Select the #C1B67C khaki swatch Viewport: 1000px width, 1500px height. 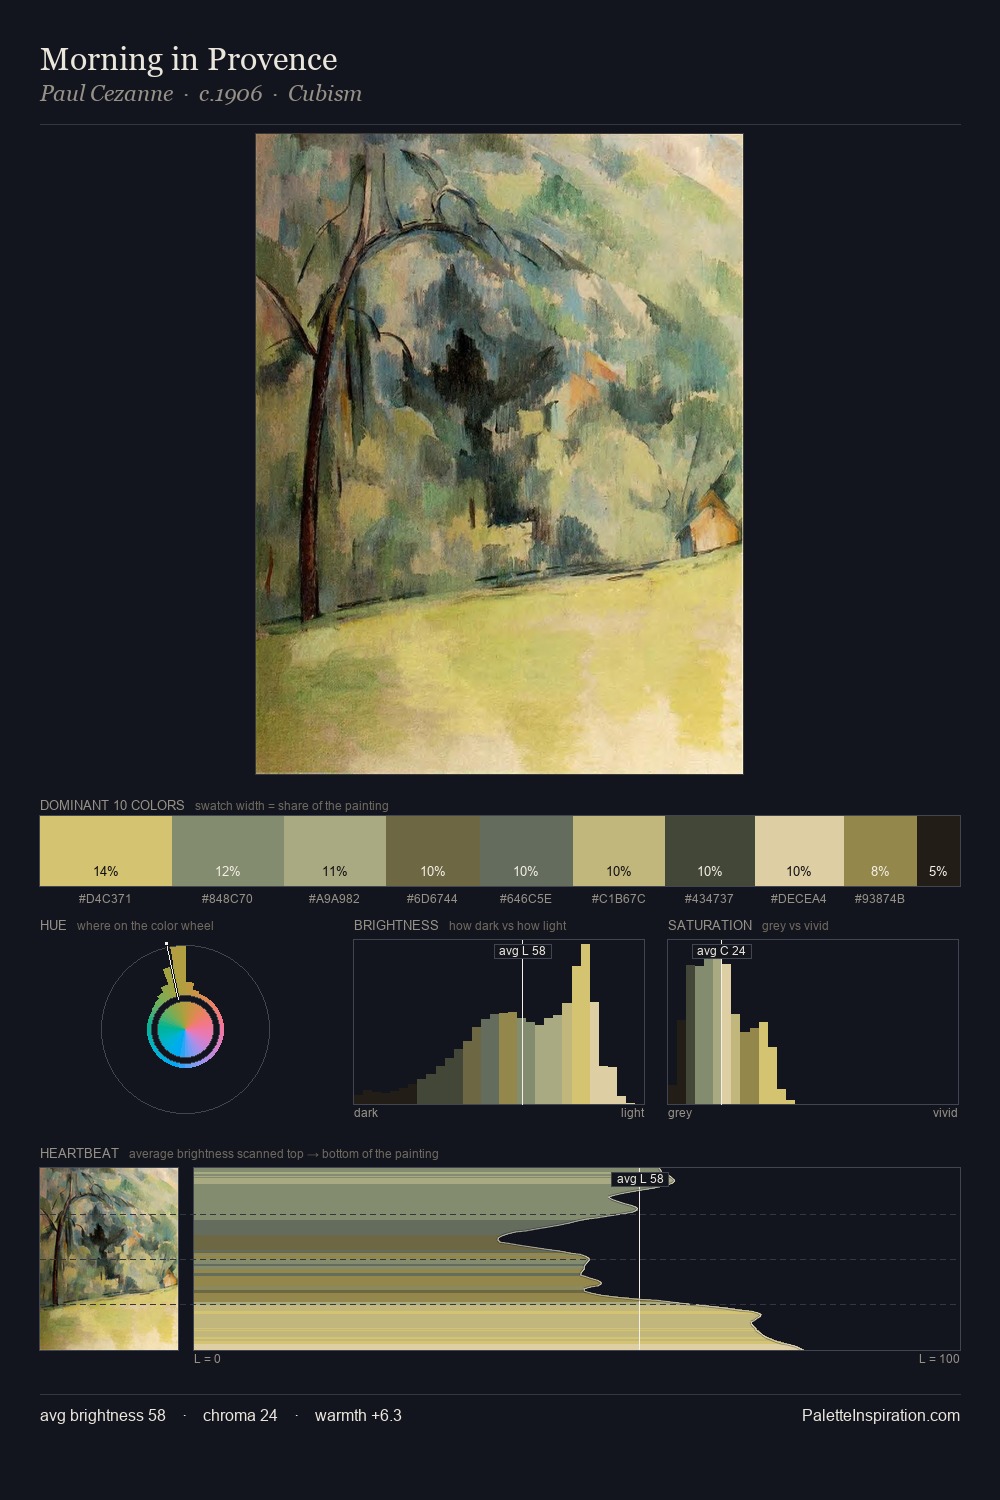619,851
